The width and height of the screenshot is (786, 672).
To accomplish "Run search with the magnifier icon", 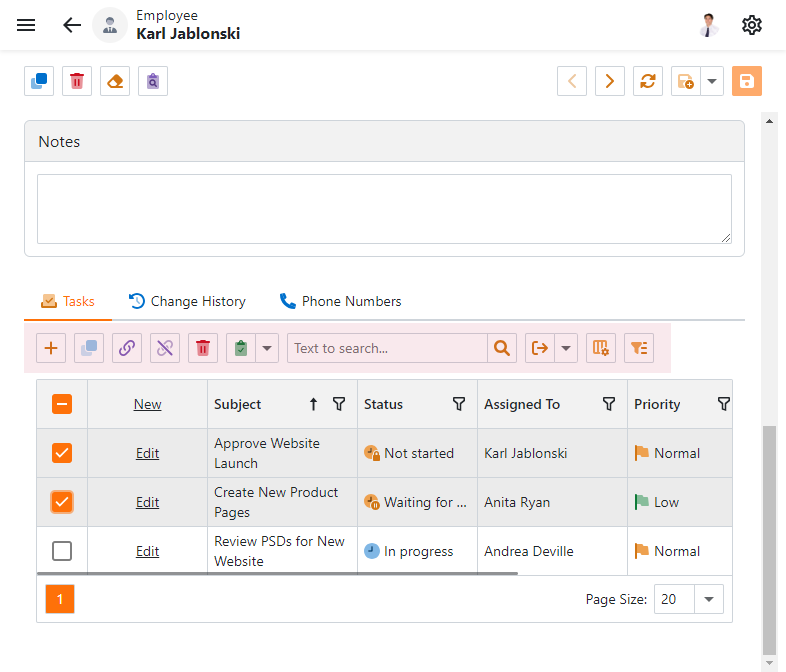I will pyautogui.click(x=502, y=348).
